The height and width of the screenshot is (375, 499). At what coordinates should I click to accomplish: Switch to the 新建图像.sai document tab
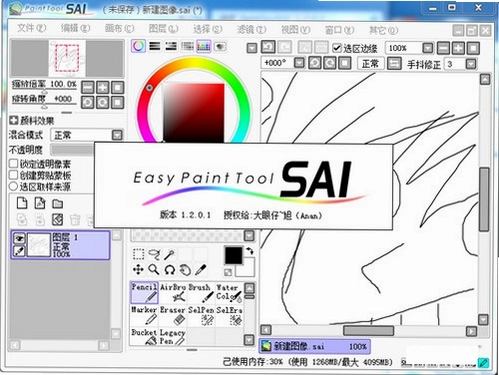[315, 346]
